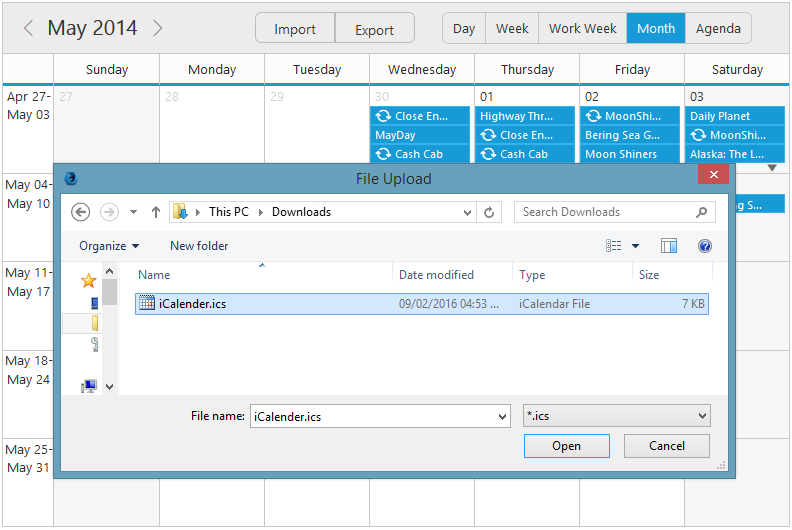The height and width of the screenshot is (530, 792).
Task: Refresh the Downloads folder listing
Action: (489, 212)
